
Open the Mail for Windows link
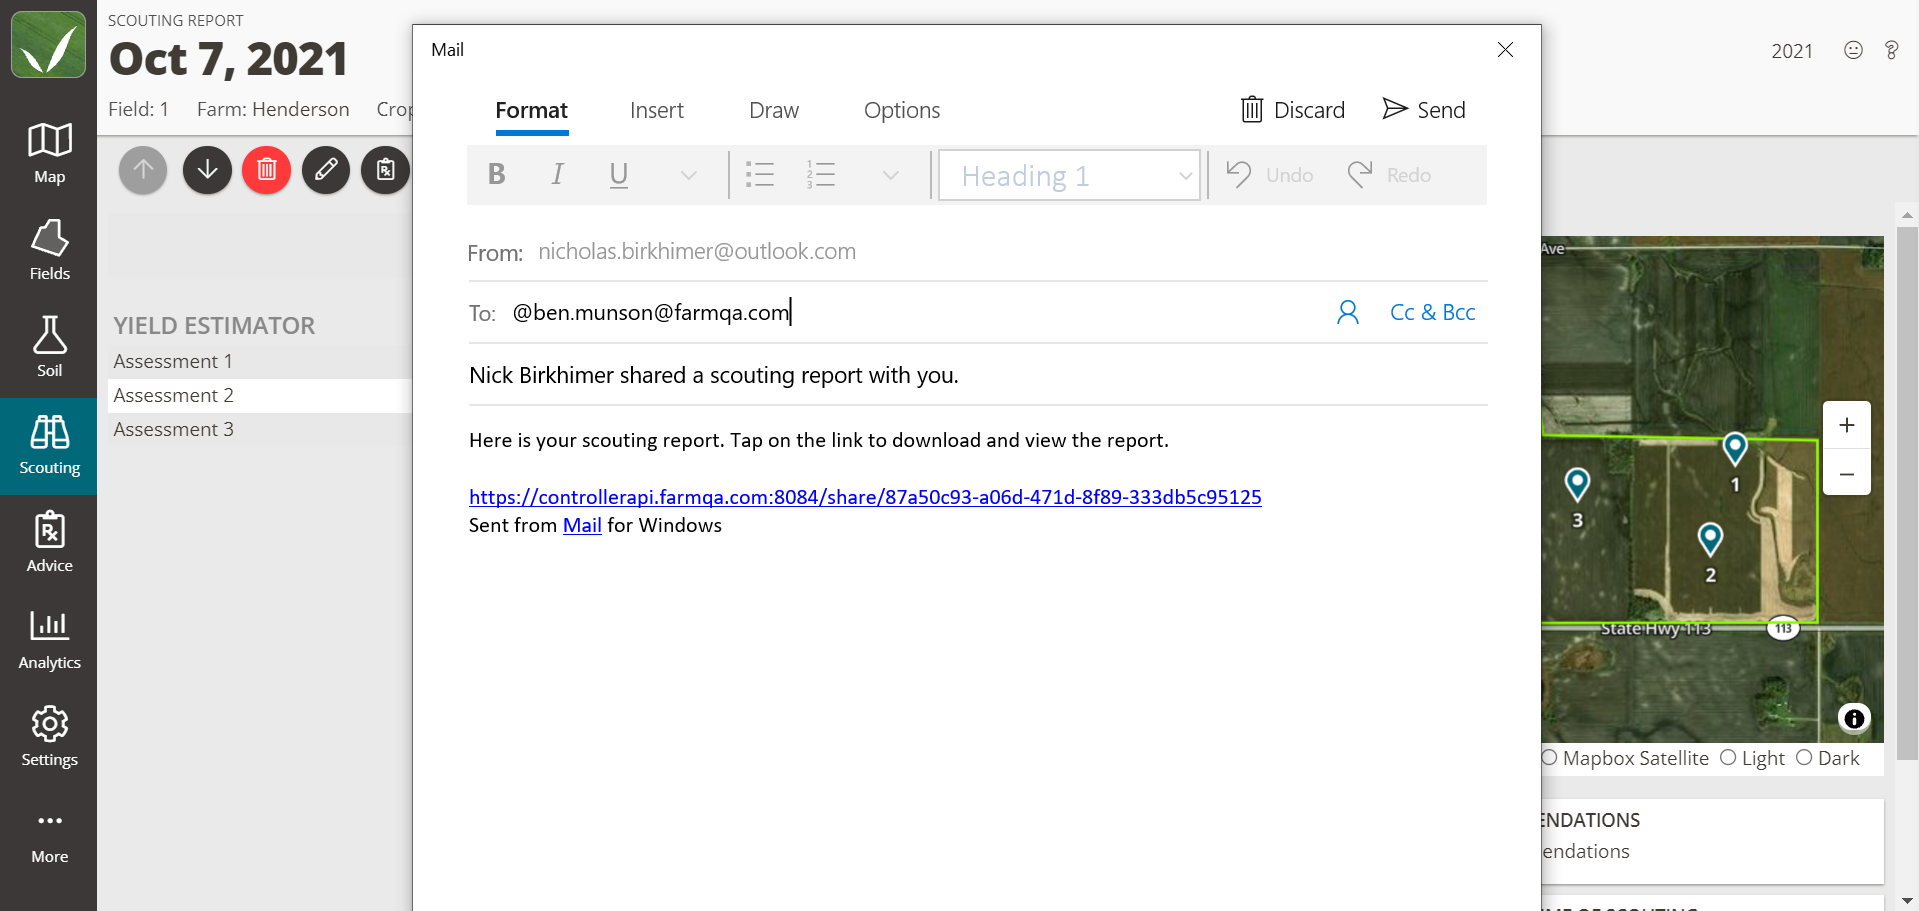(x=582, y=525)
